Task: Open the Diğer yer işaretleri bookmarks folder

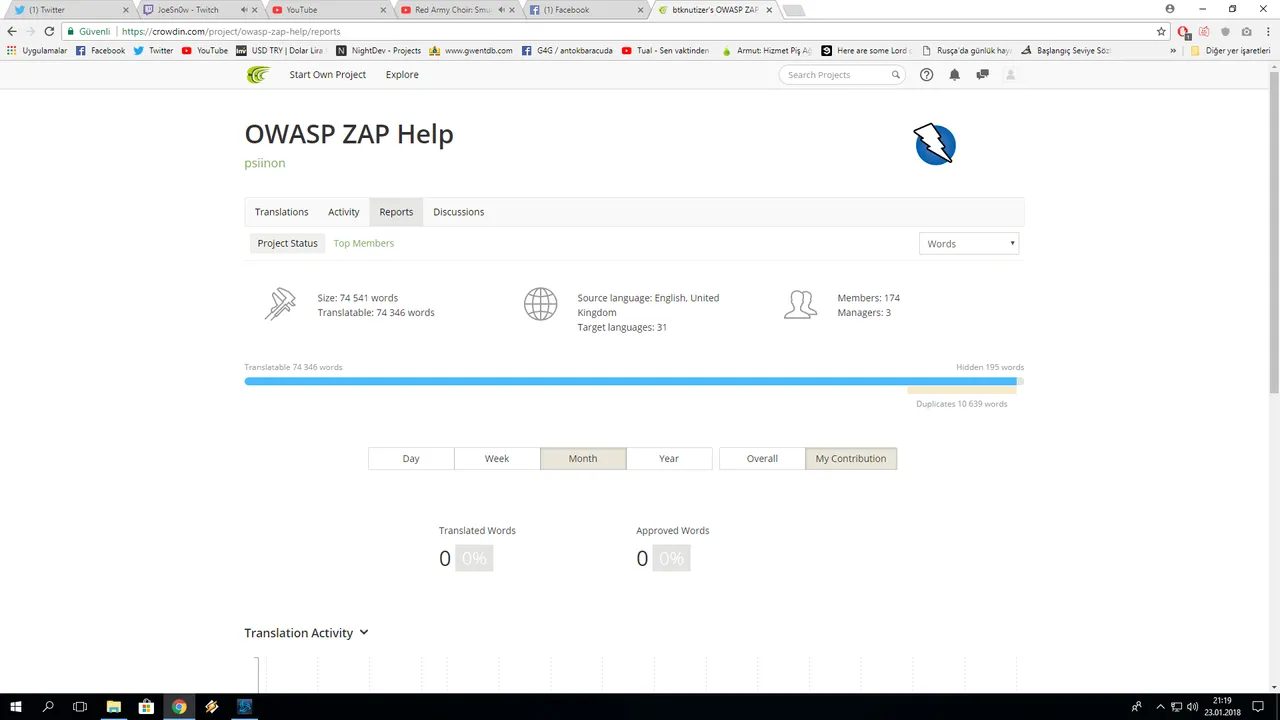Action: (1231, 50)
